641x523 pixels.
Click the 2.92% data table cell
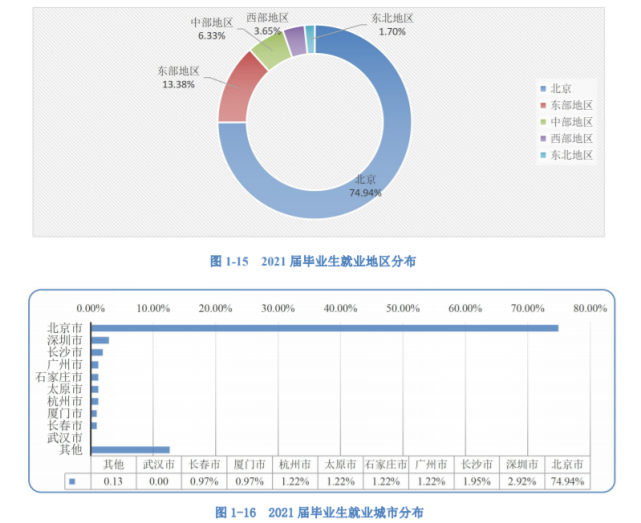pyautogui.click(x=522, y=481)
